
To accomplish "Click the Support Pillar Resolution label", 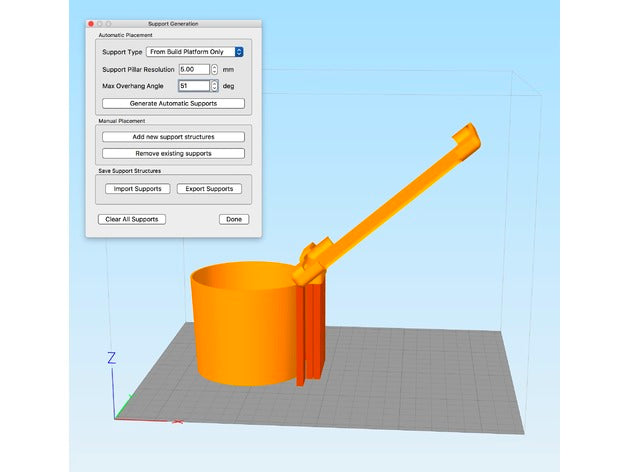I will (x=138, y=70).
